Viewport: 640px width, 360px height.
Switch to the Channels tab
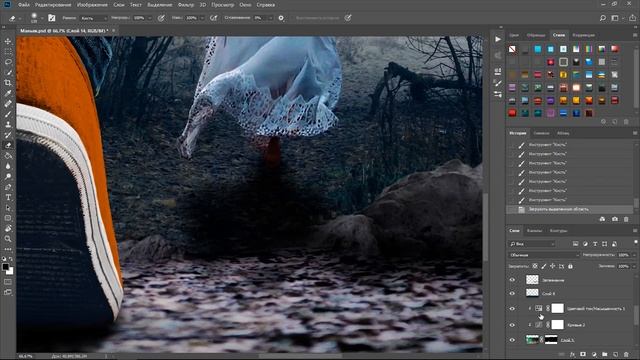pos(534,231)
